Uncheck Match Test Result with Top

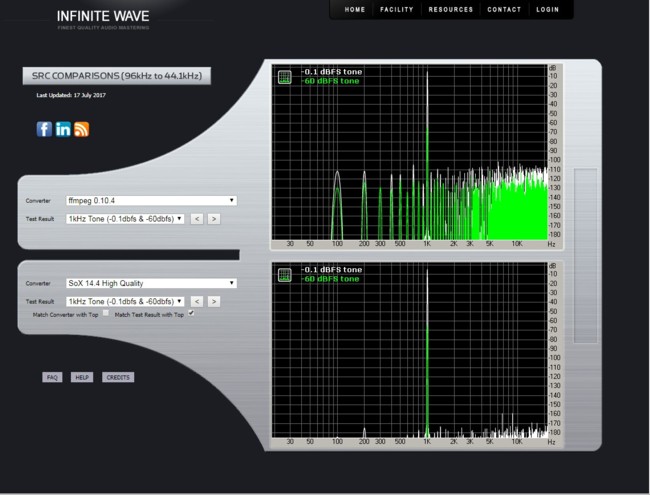coord(191,313)
